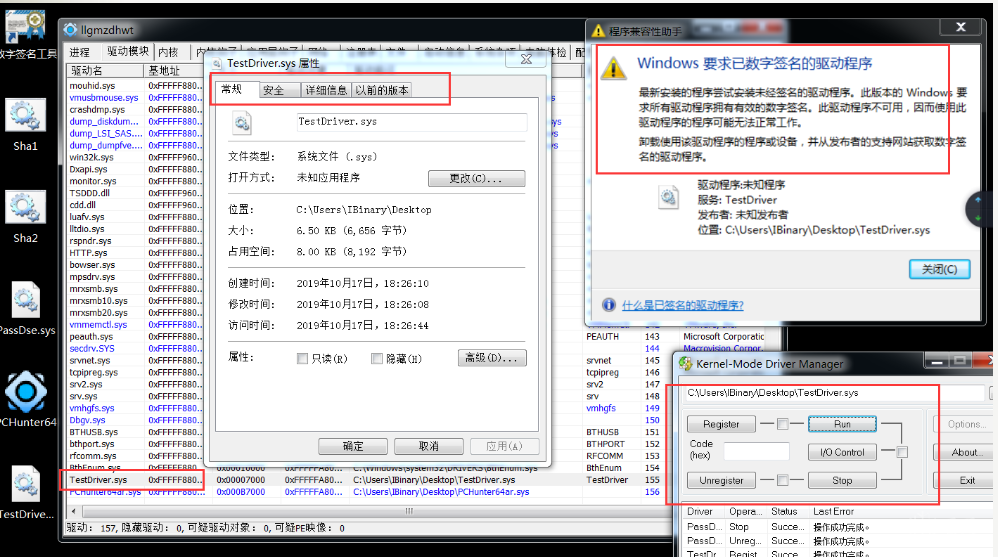
Task: Click the 高级(D)... button
Action: click(492, 358)
